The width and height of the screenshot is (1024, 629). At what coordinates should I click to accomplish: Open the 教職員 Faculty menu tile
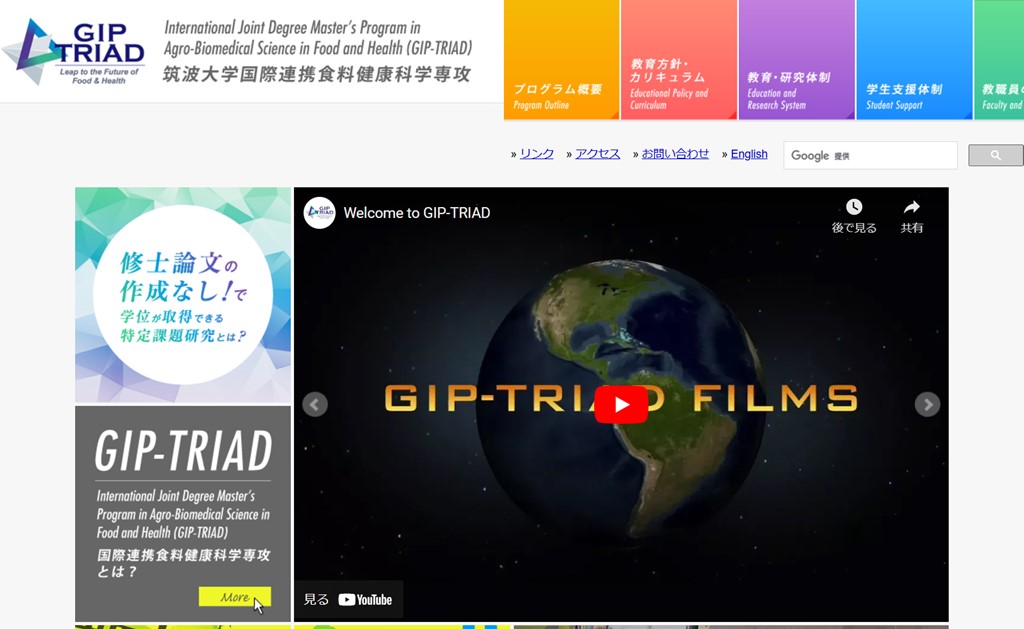pos(999,59)
